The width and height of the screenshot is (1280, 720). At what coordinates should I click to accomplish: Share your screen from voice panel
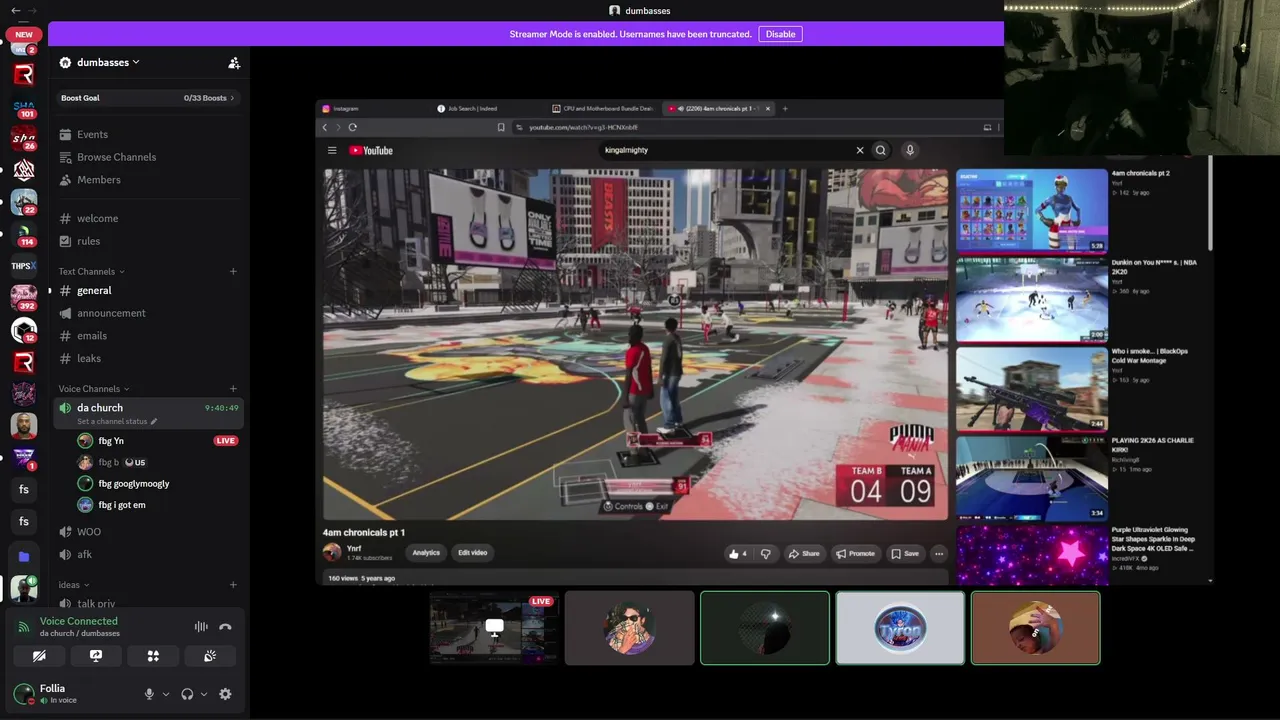[96, 656]
